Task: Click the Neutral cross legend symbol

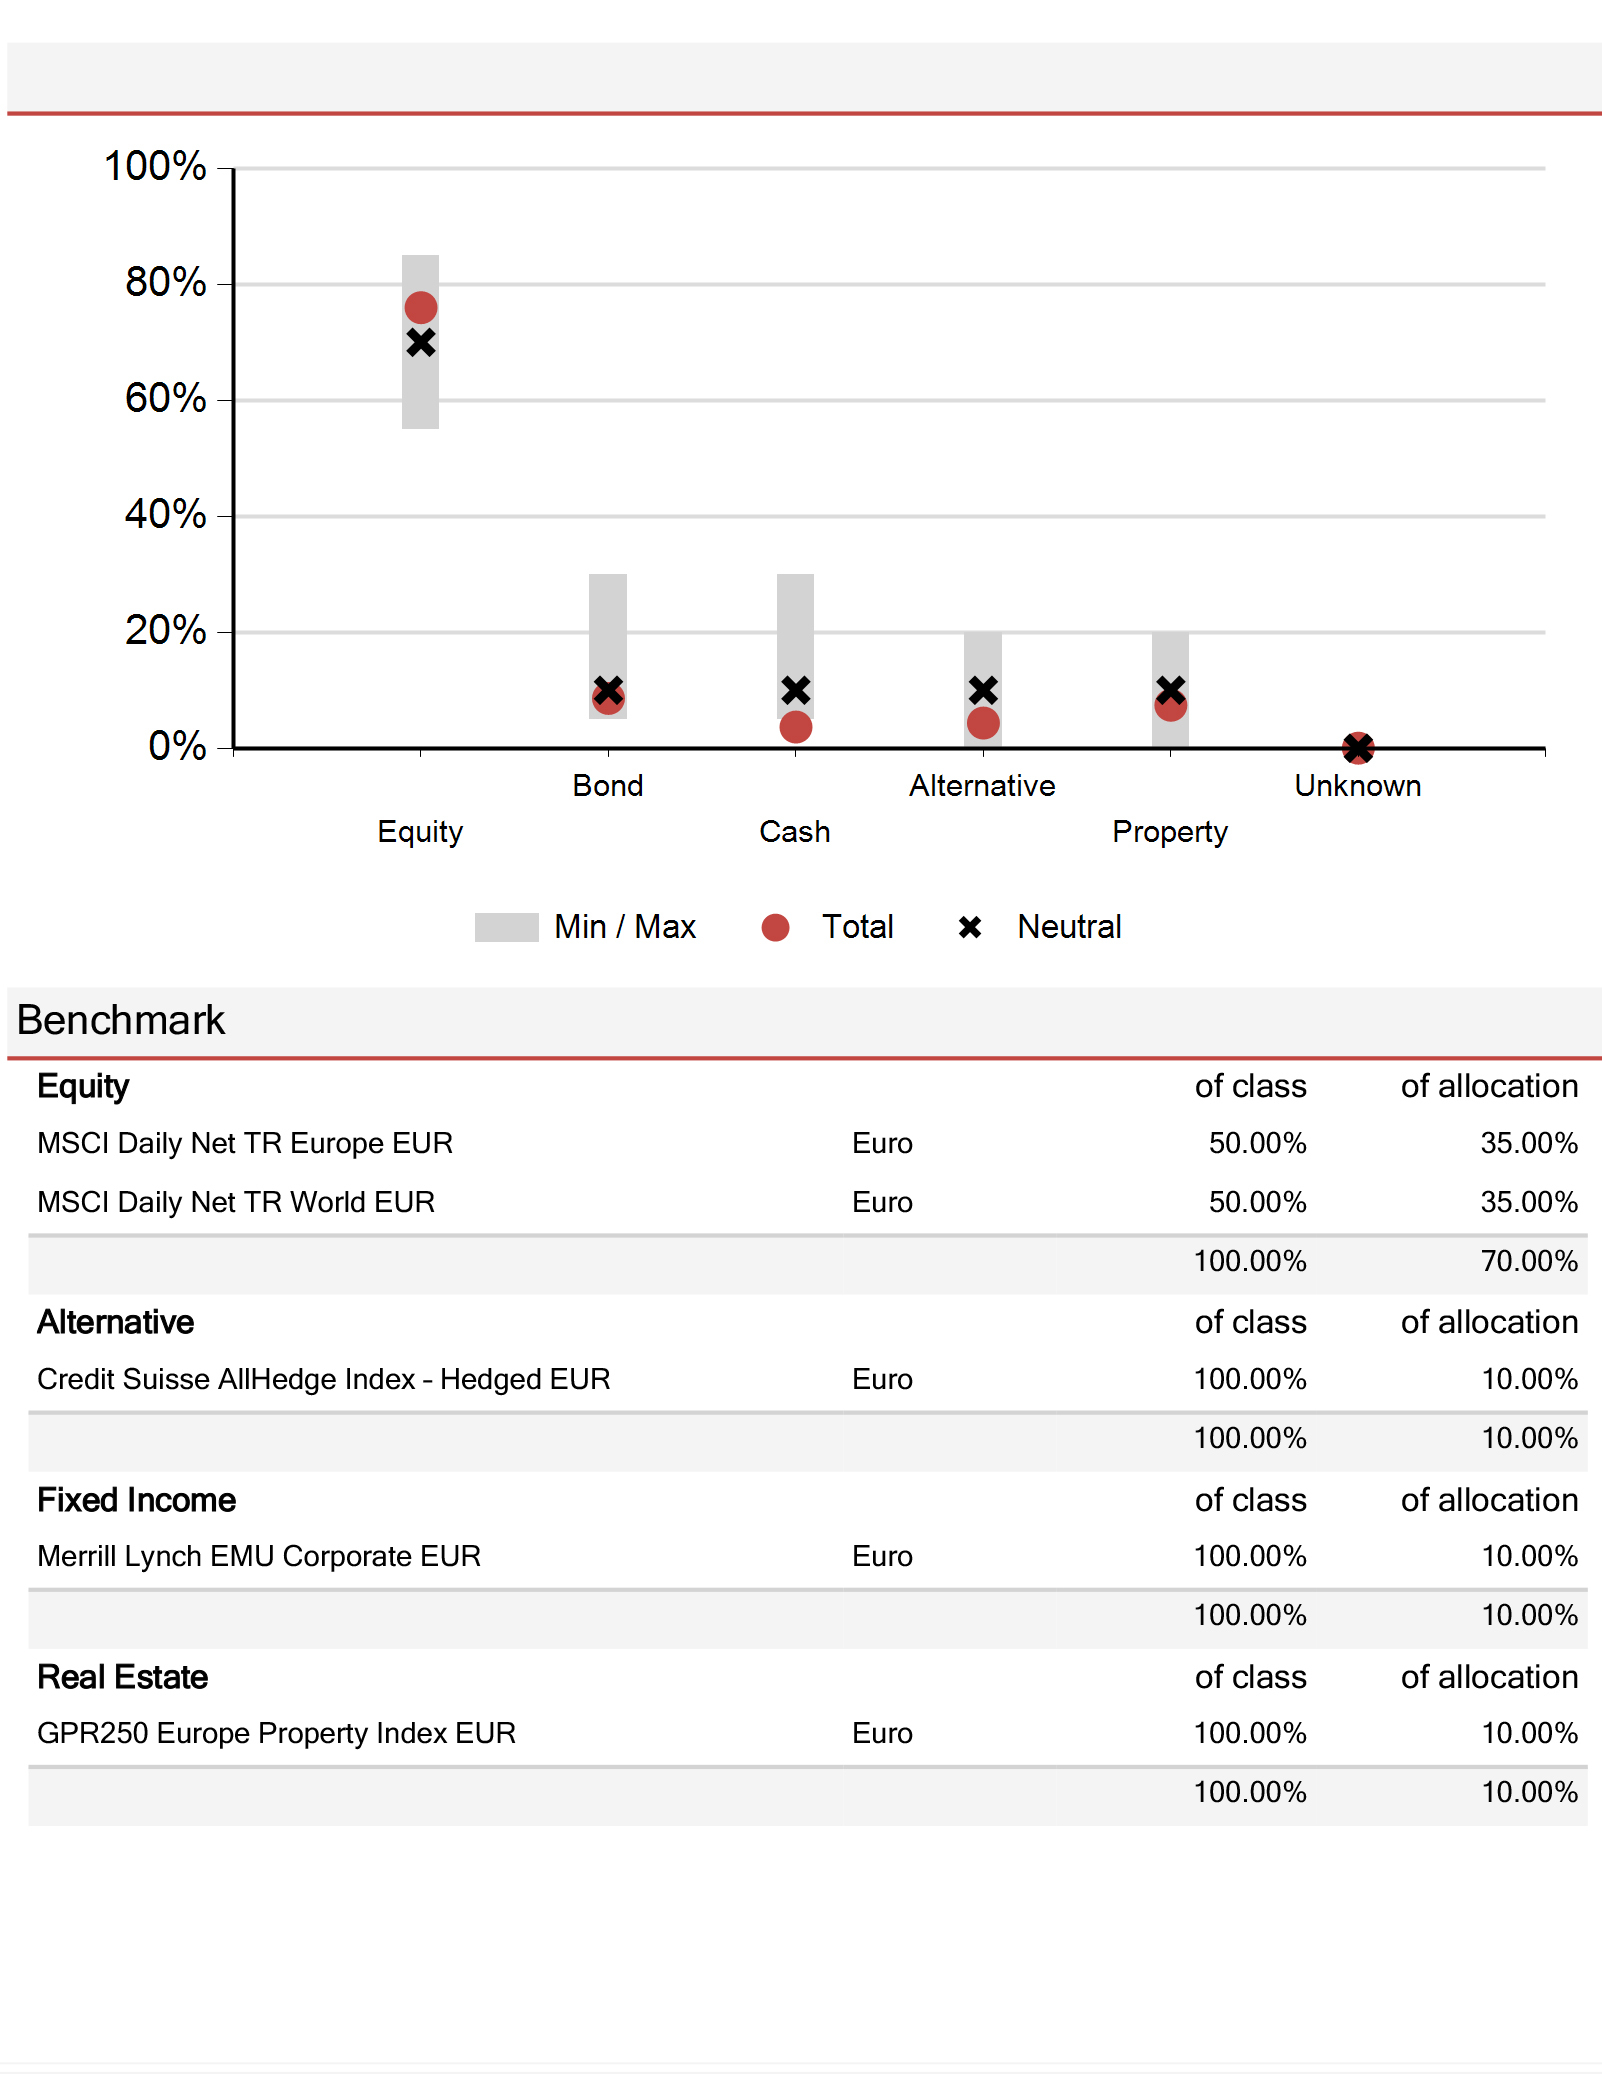Action: (x=969, y=927)
